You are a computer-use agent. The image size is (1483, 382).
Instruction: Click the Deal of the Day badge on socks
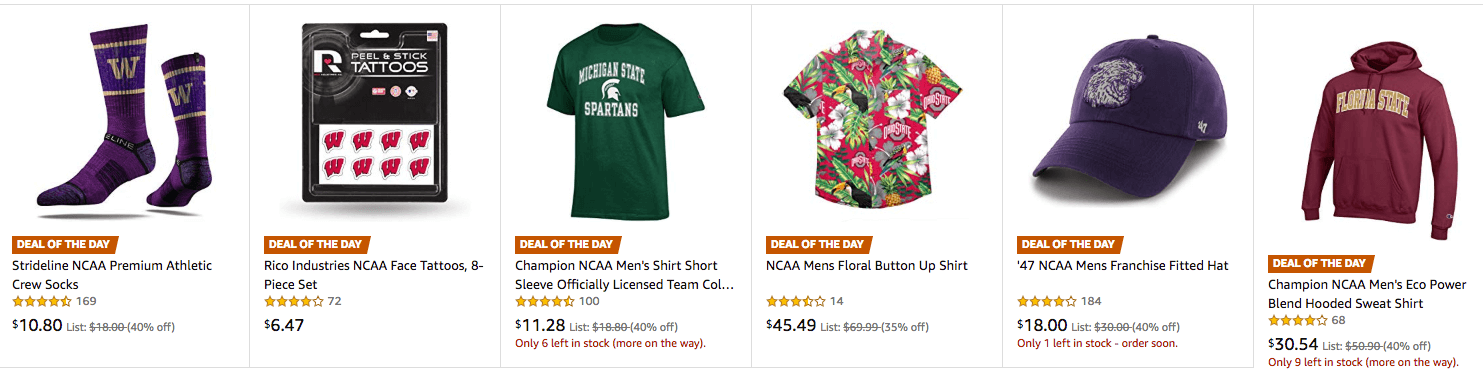tap(66, 244)
